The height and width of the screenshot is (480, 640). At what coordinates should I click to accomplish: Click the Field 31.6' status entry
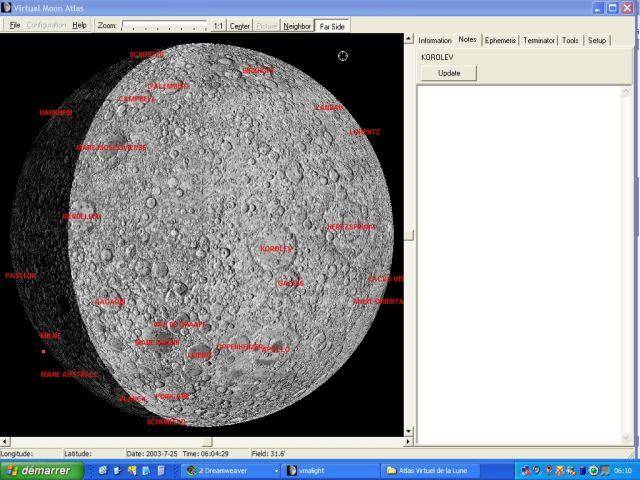coord(268,453)
